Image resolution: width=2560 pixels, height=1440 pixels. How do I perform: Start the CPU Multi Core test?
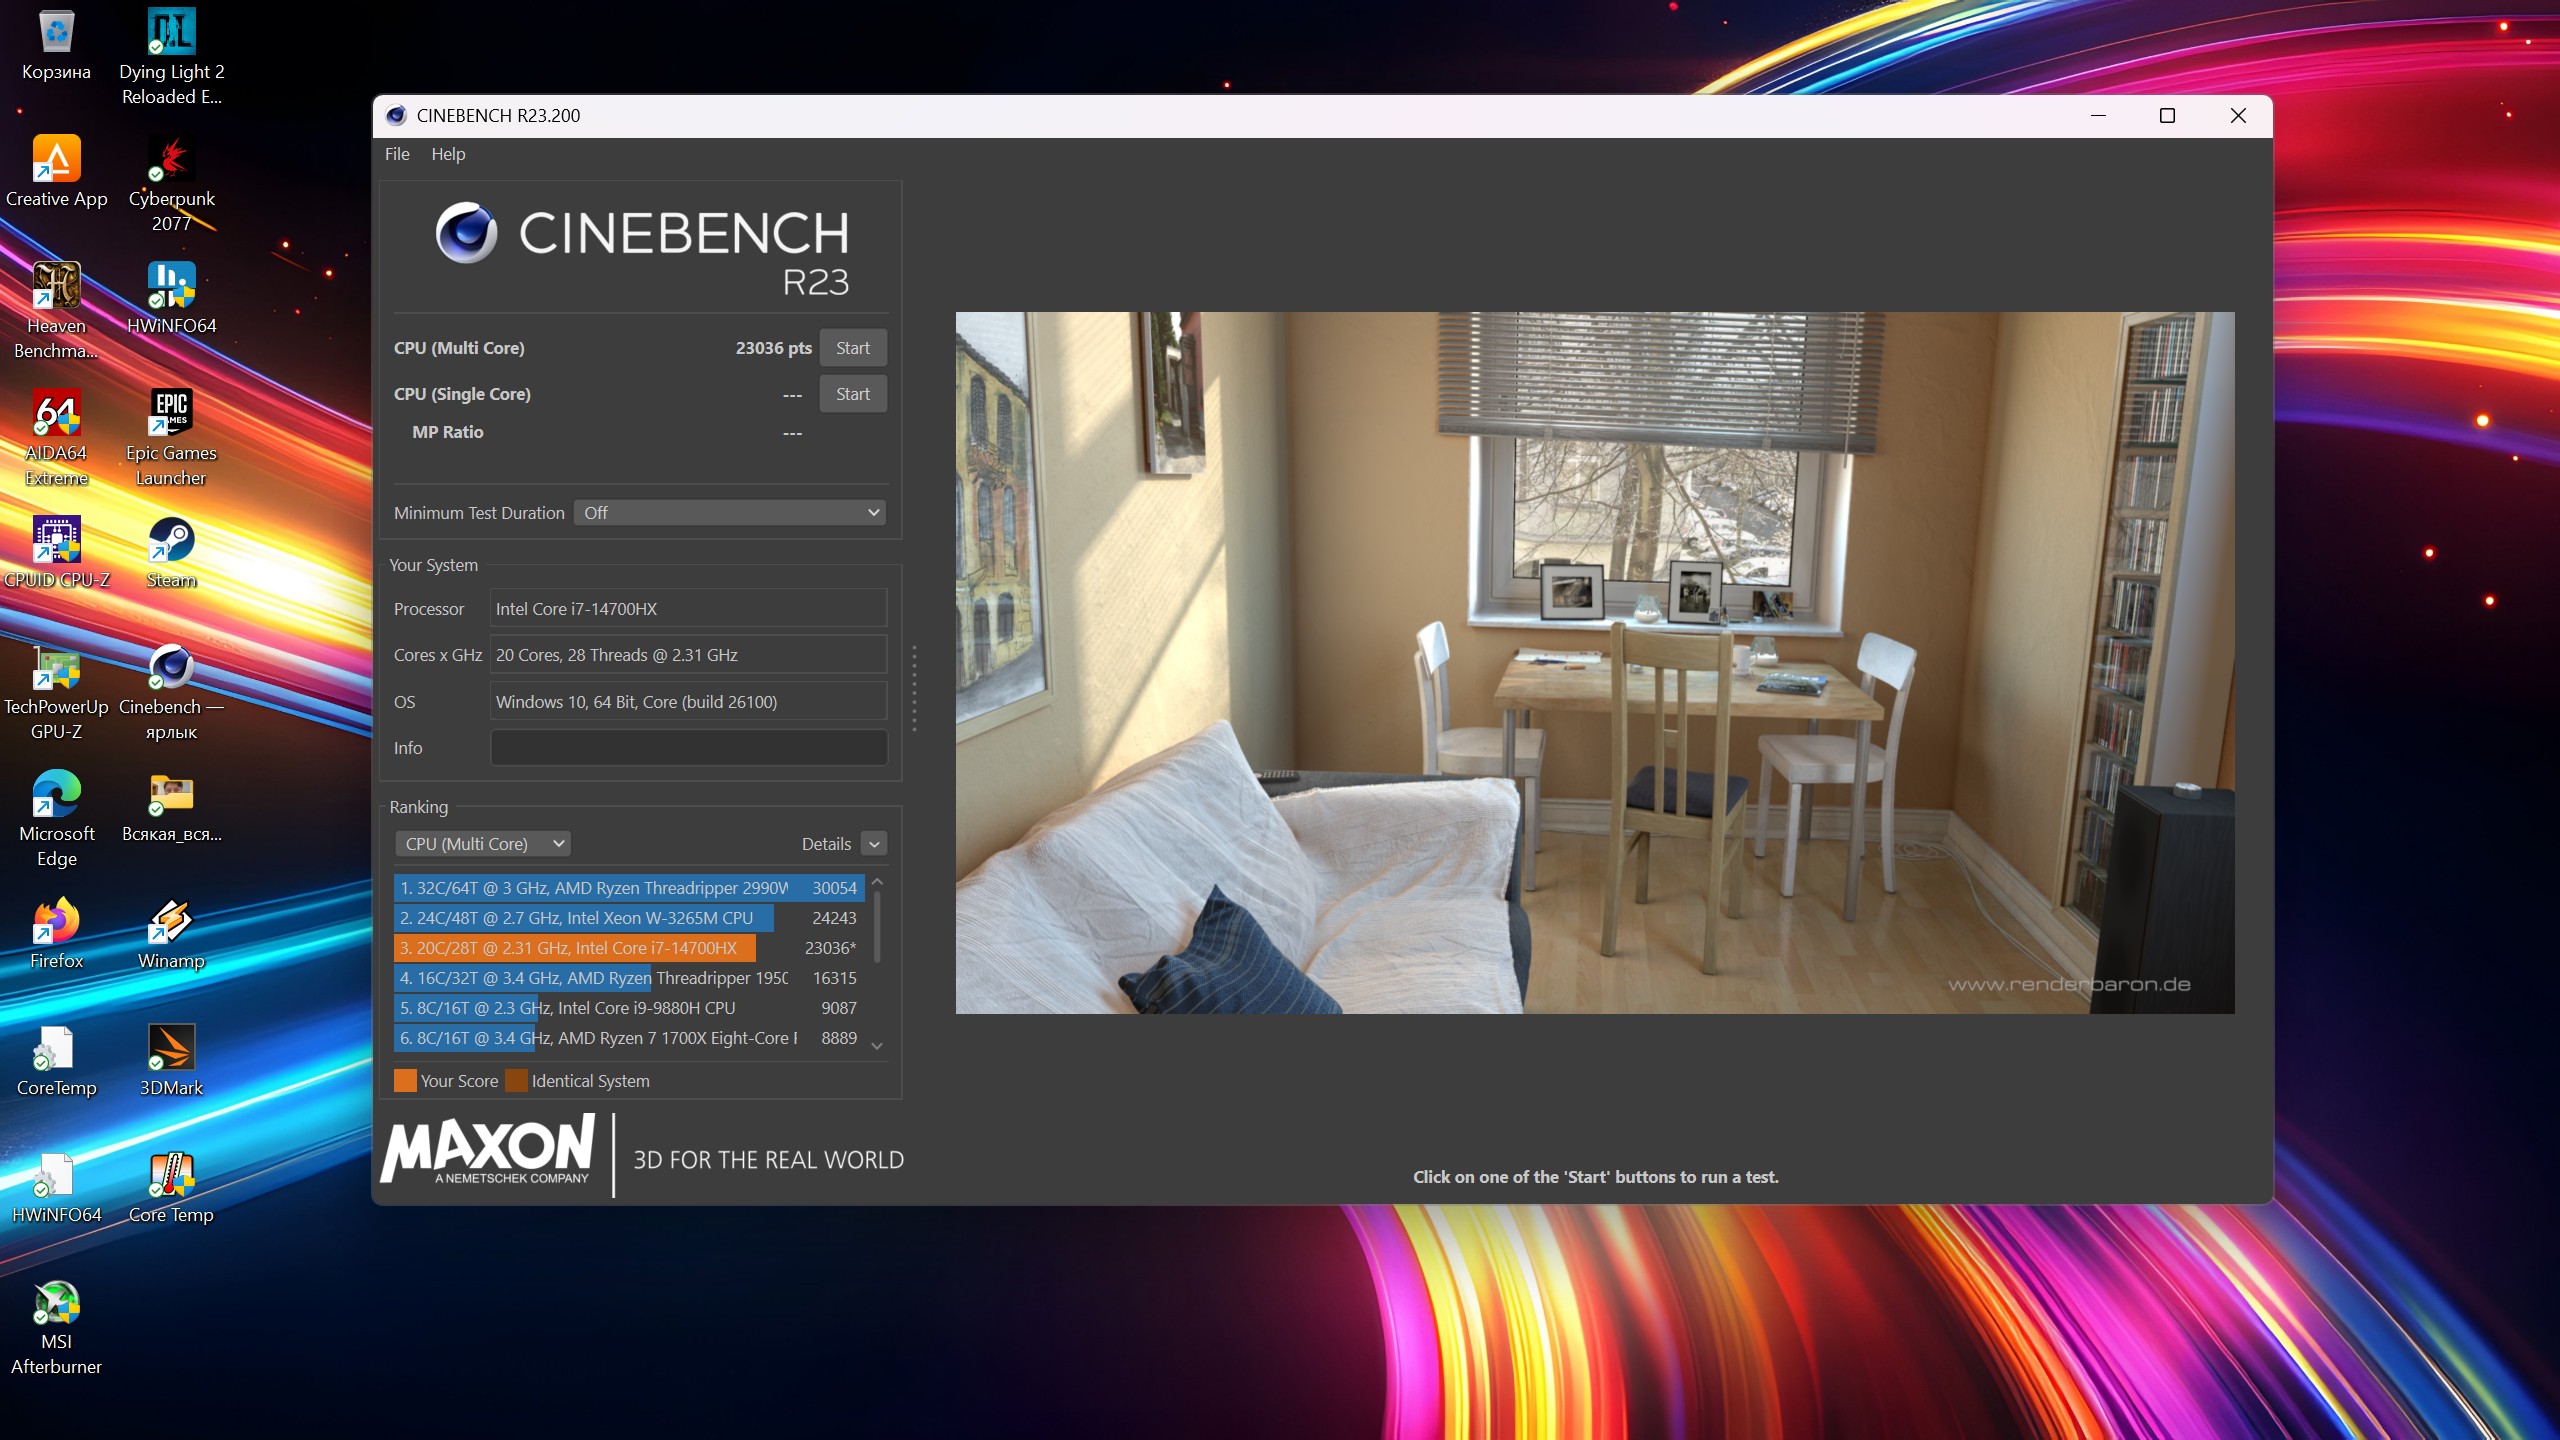pos(852,348)
